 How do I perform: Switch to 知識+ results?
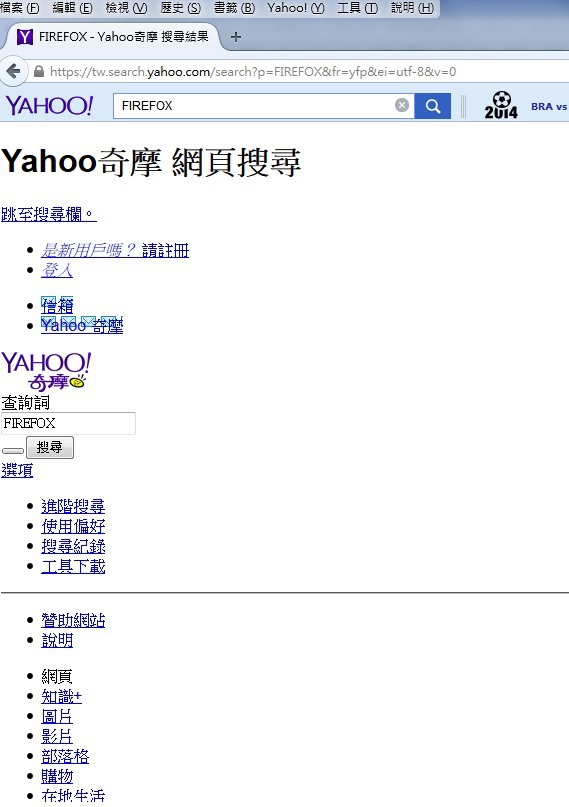61,696
